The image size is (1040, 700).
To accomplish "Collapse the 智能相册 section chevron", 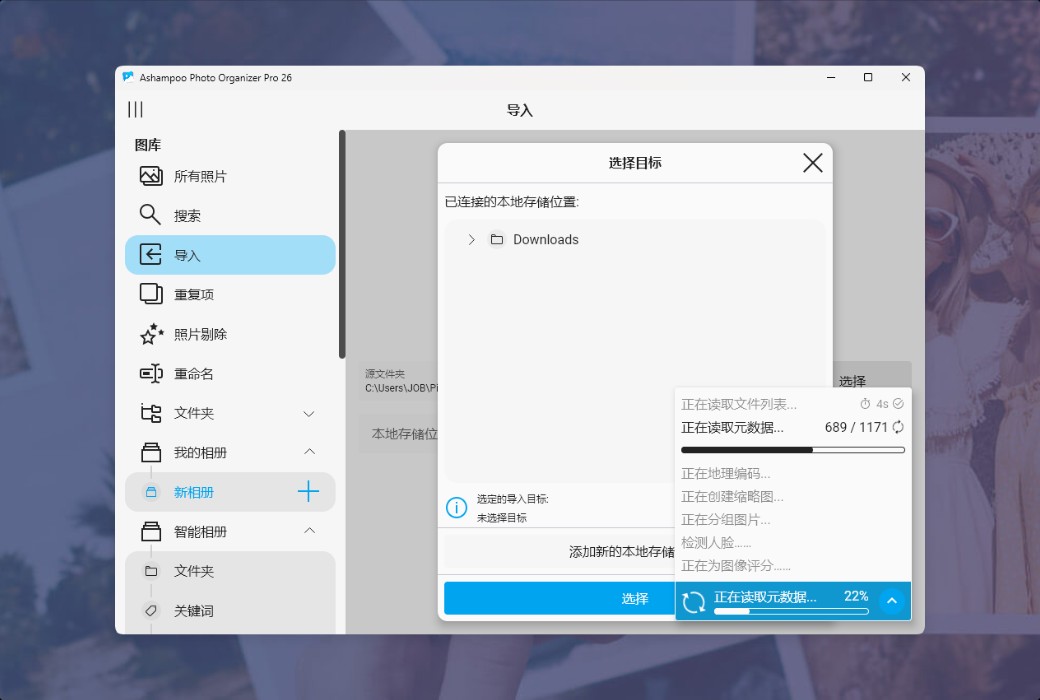I will tap(309, 531).
